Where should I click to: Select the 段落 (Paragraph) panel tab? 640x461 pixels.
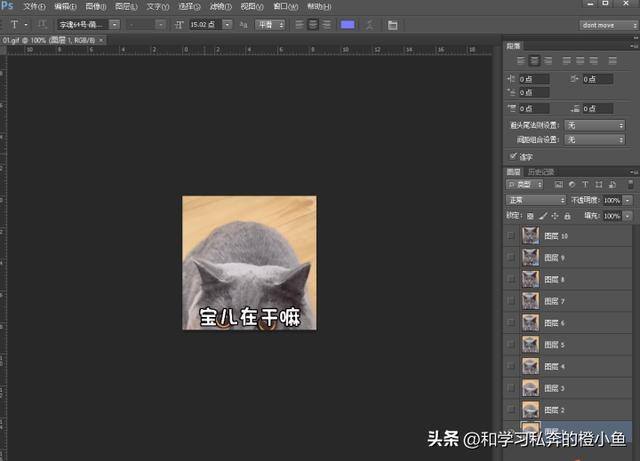(x=513, y=46)
